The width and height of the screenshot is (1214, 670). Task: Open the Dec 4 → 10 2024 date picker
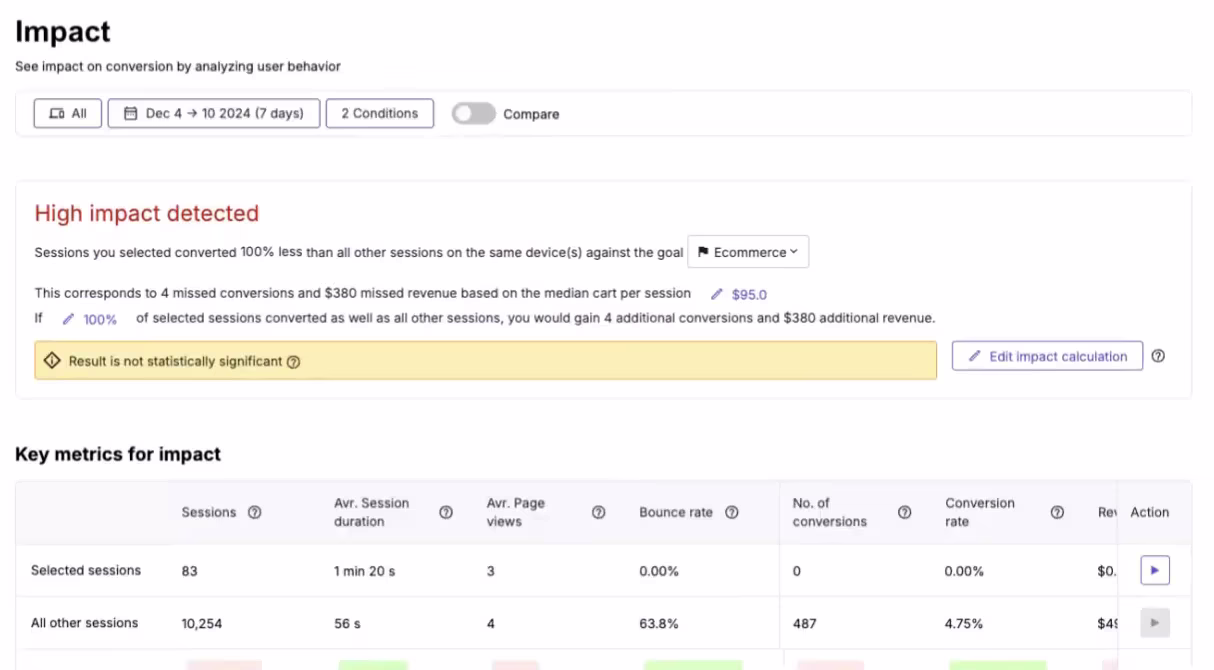214,113
